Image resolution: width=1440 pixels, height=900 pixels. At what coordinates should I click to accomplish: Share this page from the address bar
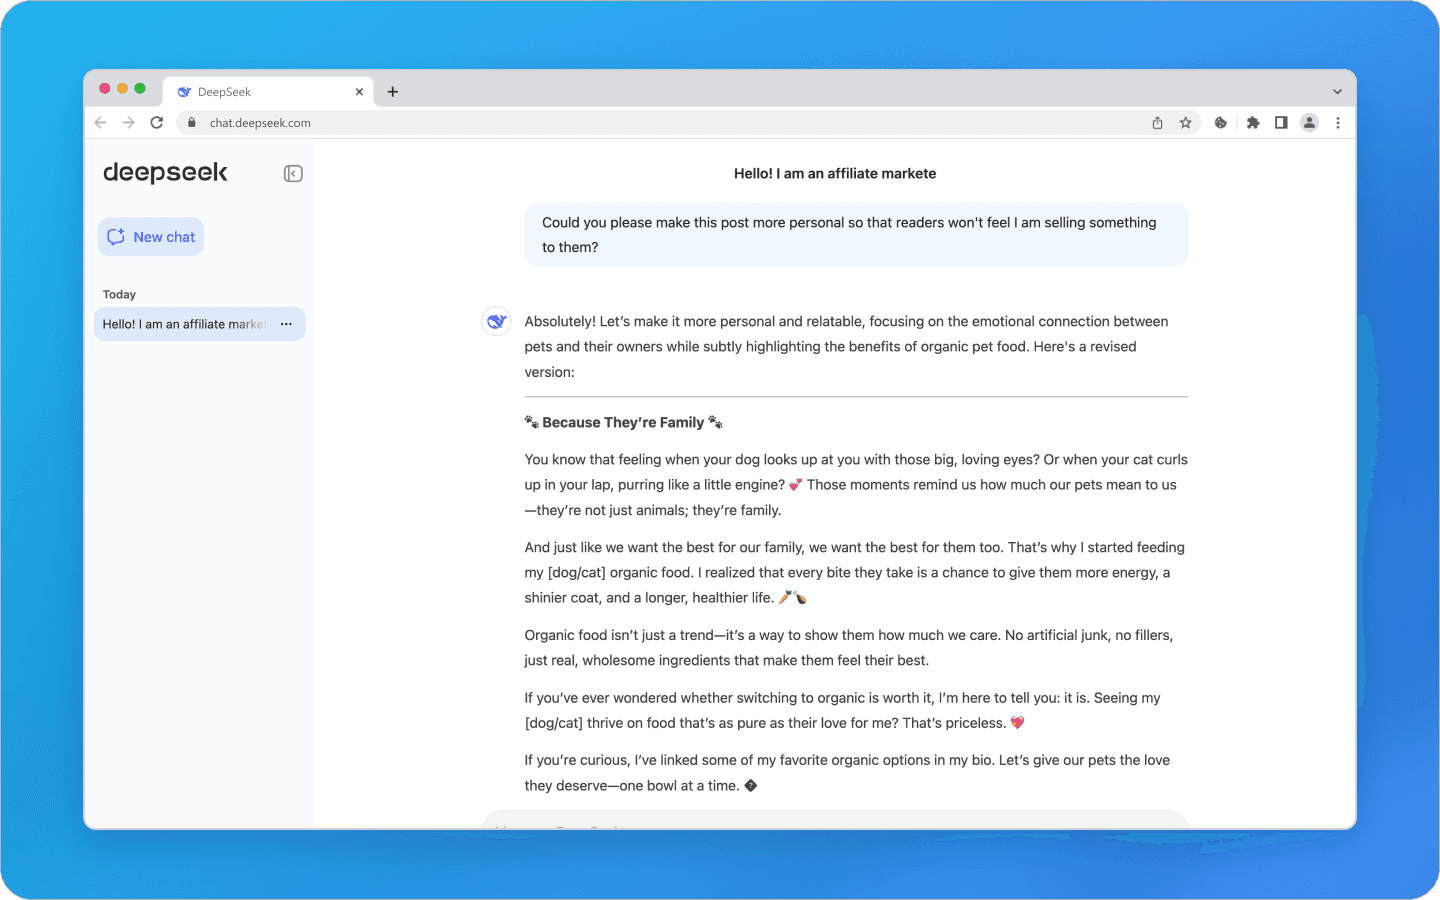click(1157, 123)
